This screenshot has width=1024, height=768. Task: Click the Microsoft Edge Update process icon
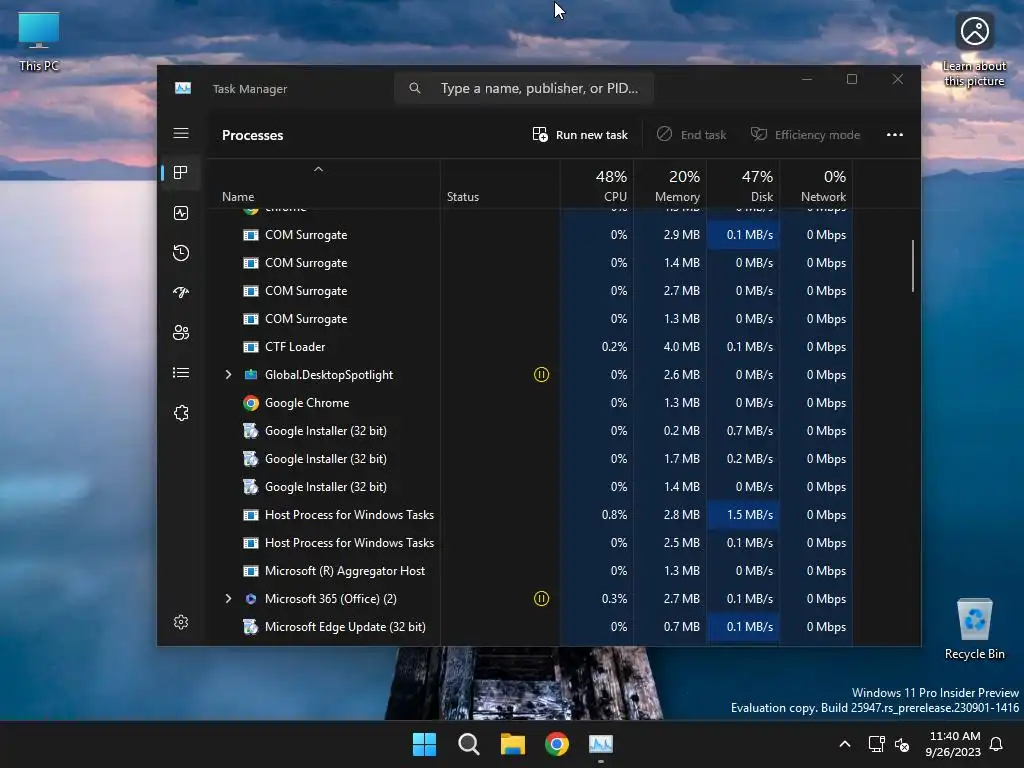251,627
